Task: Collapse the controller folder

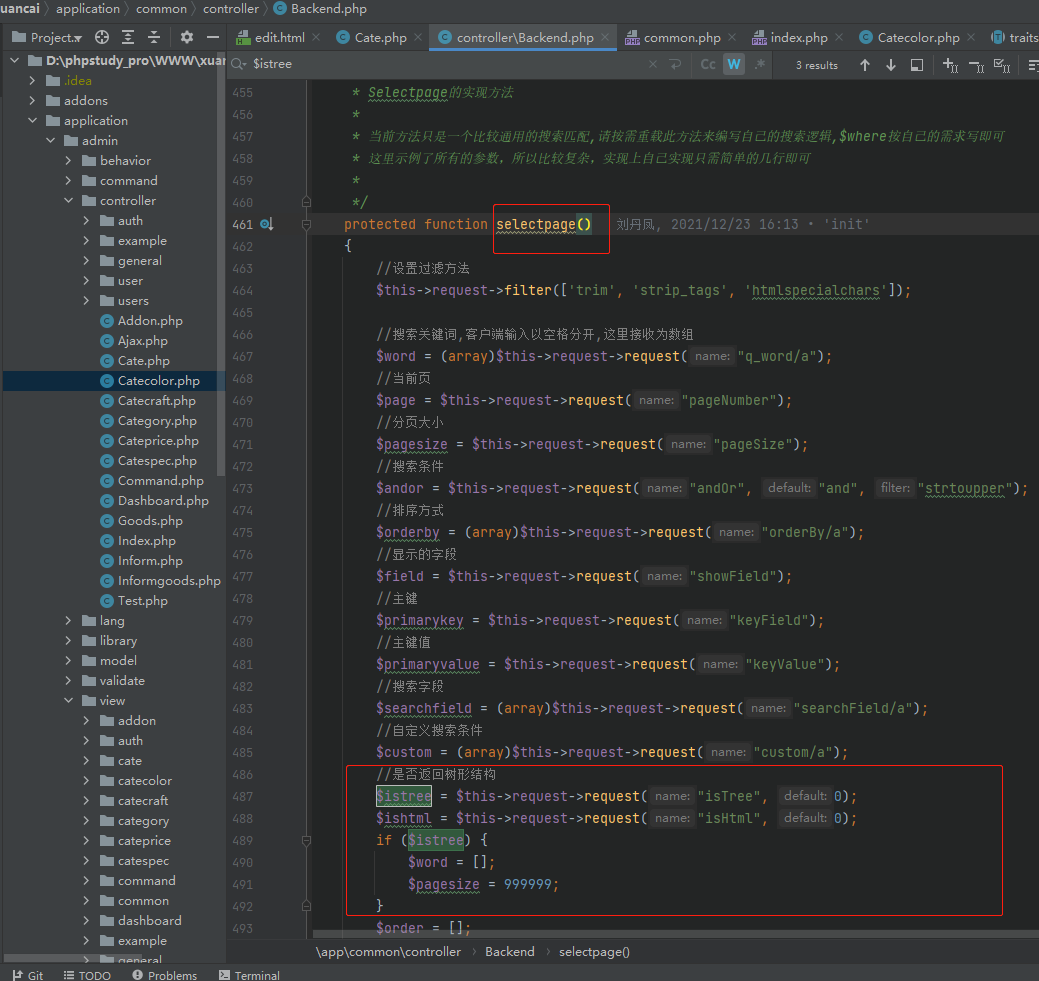Action: 68,201
